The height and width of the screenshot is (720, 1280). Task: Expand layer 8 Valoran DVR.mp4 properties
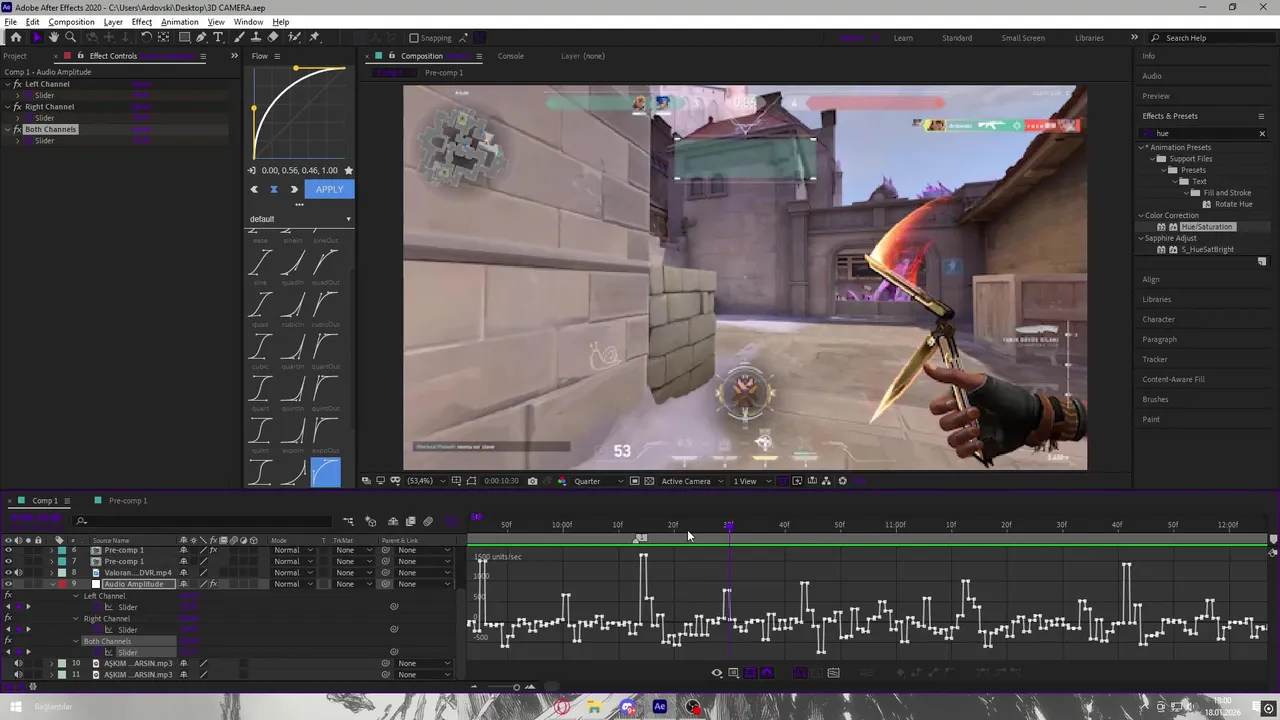52,573
